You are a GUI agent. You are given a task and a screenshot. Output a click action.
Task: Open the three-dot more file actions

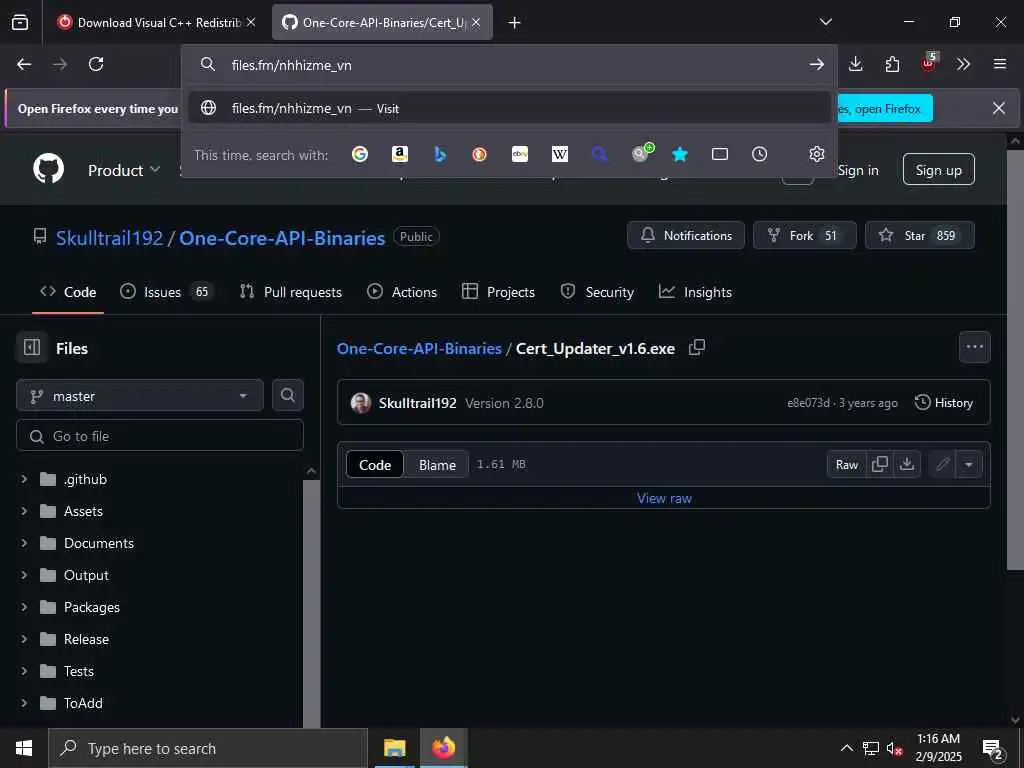(x=974, y=347)
